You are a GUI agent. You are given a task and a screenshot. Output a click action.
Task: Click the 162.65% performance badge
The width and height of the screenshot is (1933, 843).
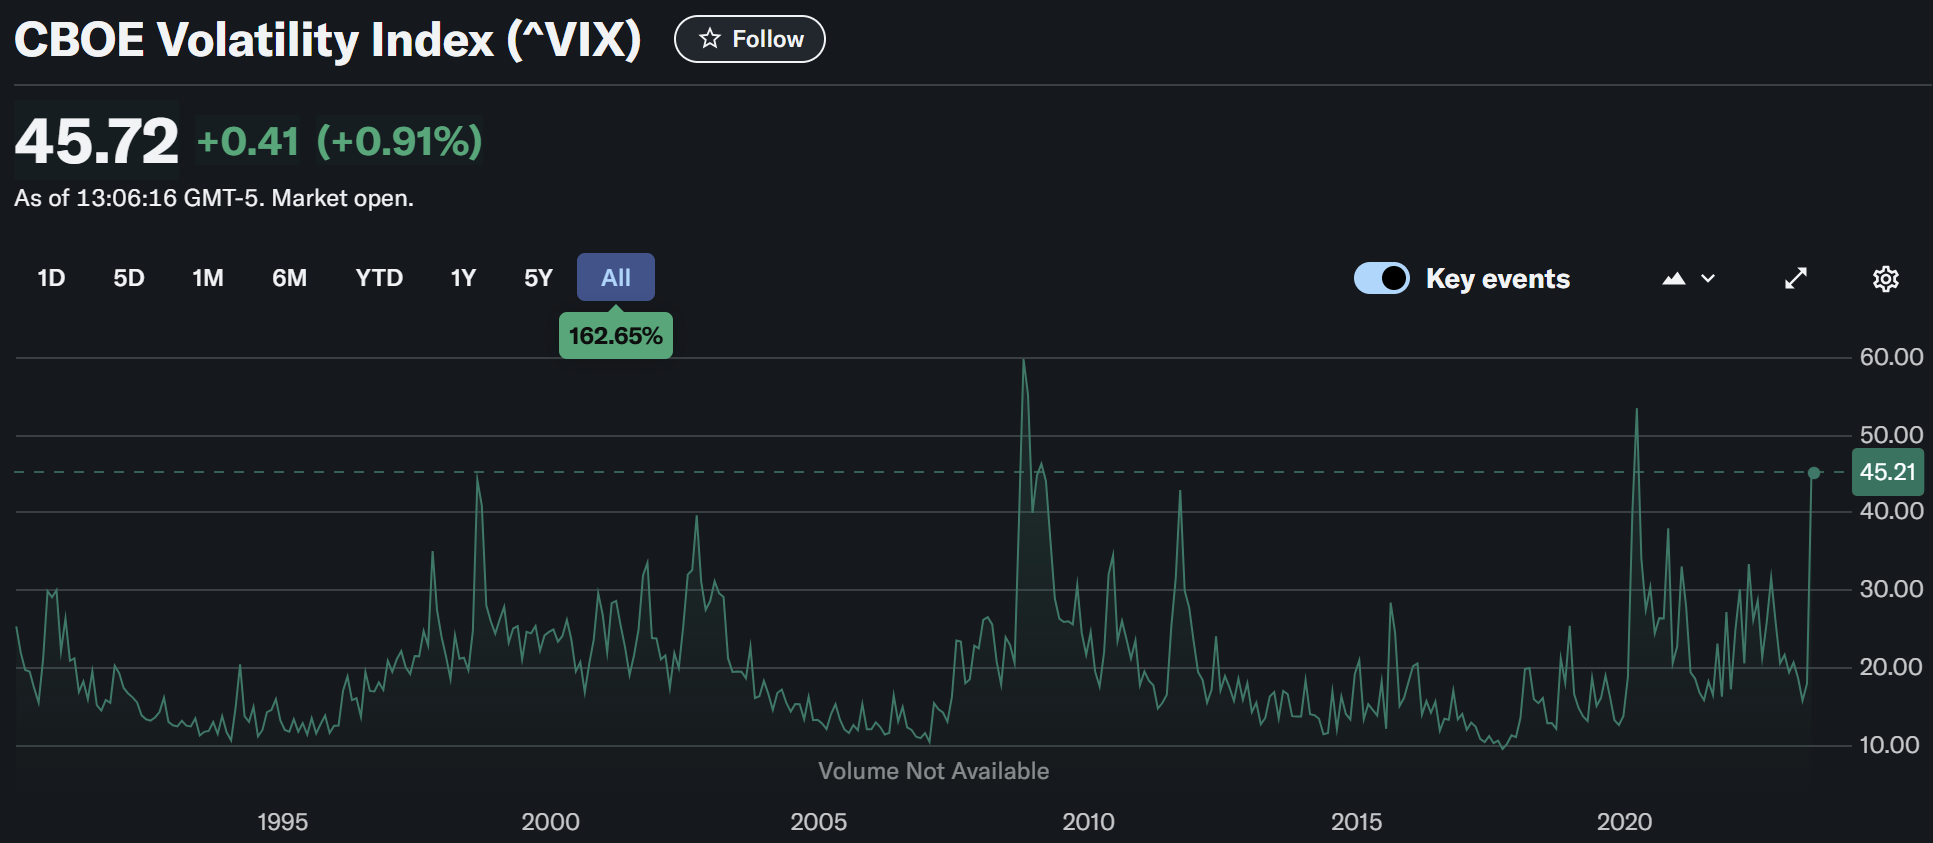tap(616, 336)
